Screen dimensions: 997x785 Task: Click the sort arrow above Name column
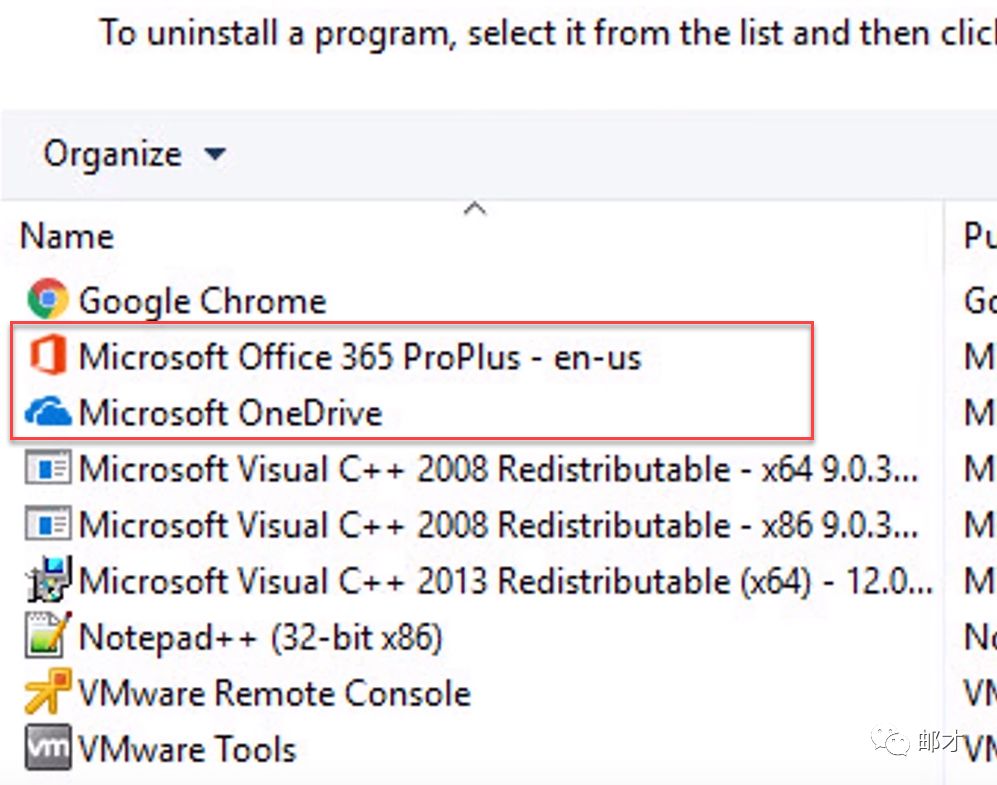(476, 209)
